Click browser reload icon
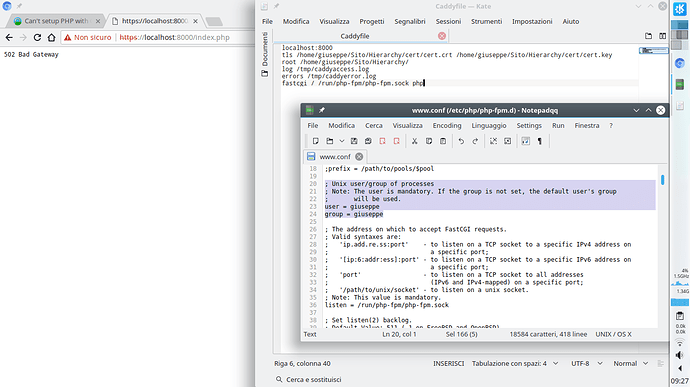 [37, 37]
